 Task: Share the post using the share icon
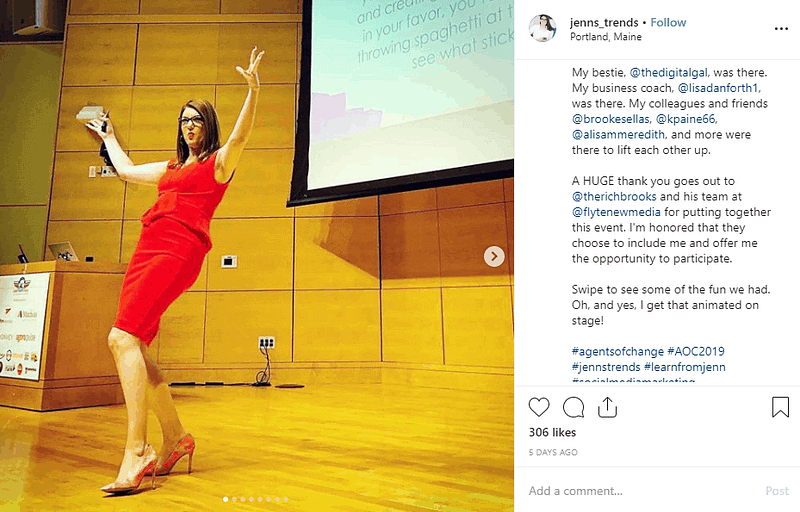[607, 407]
